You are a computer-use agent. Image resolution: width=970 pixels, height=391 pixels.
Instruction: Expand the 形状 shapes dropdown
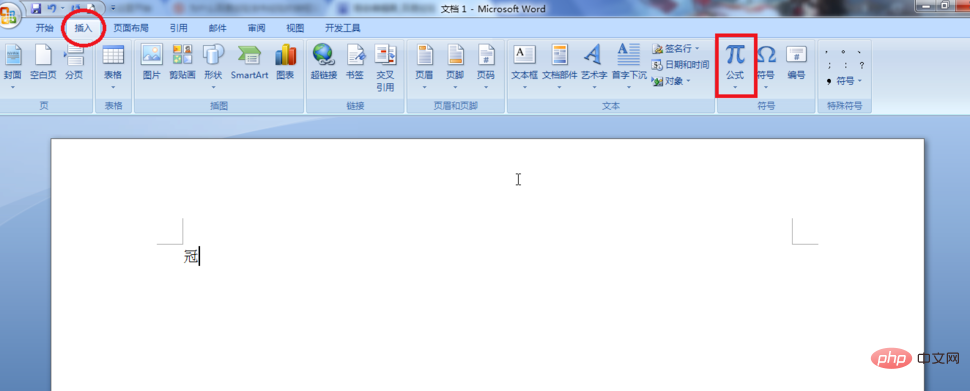point(213,67)
